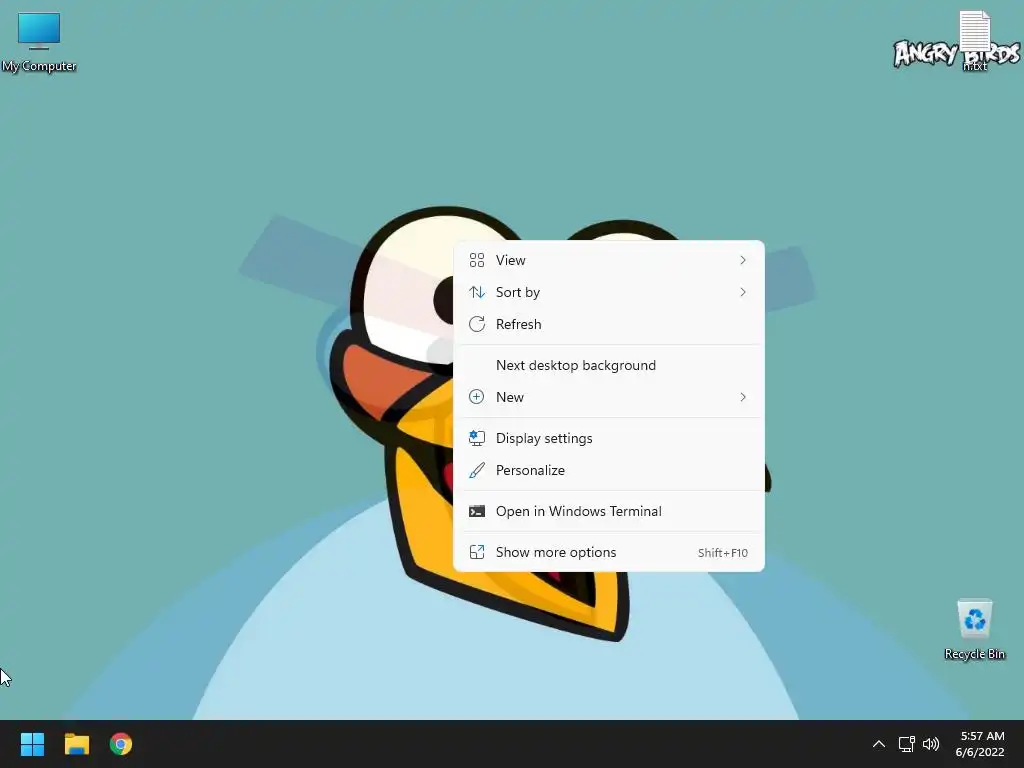The image size is (1024, 768).
Task: Click the share-box icon beside Show more options
Action: click(477, 552)
